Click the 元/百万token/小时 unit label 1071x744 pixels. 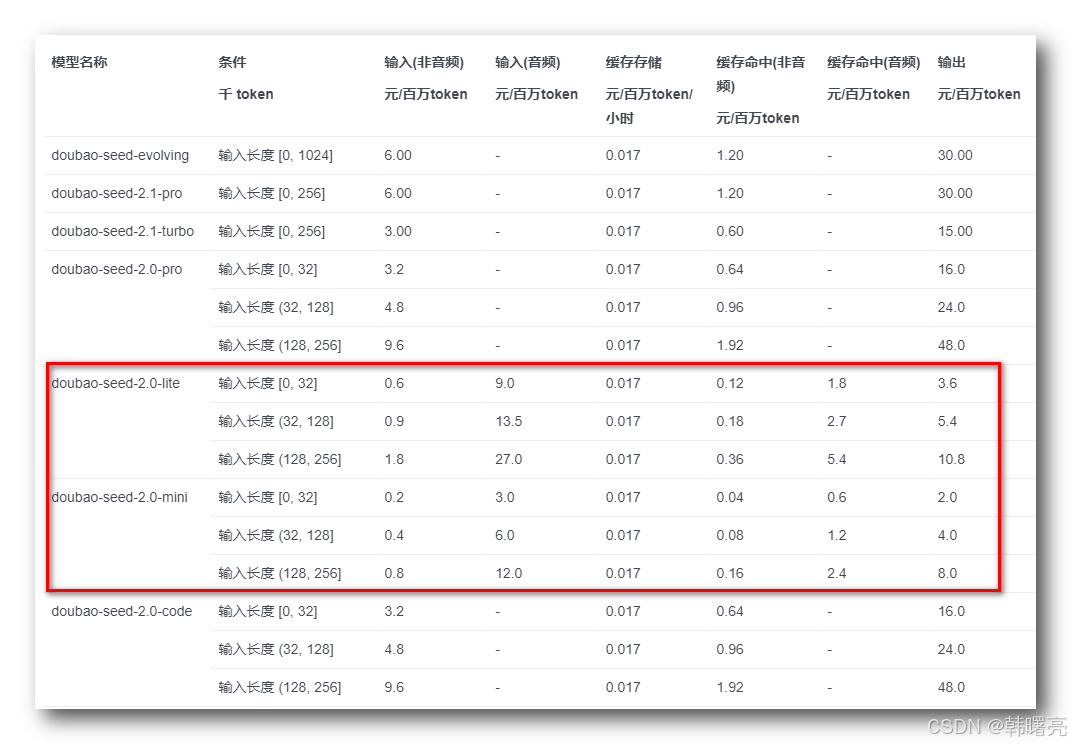pyautogui.click(x=649, y=106)
